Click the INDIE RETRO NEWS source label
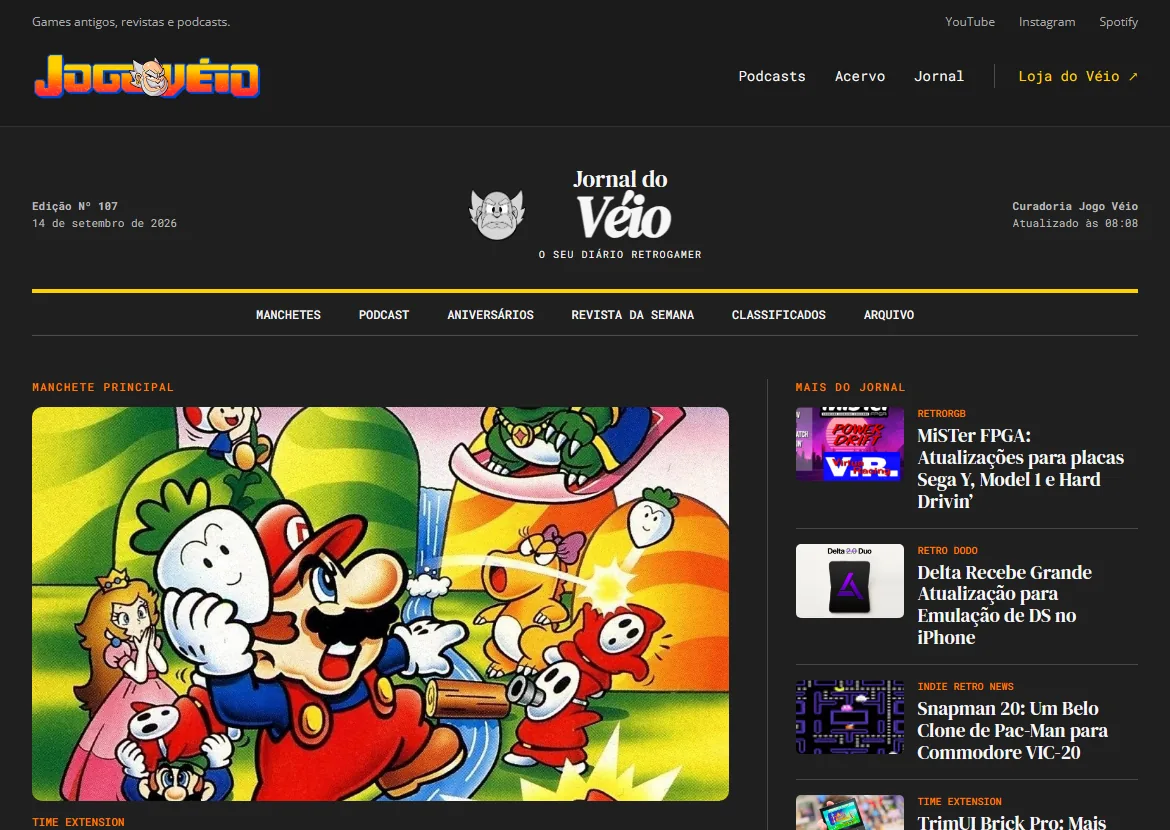The width and height of the screenshot is (1170, 830). pos(966,687)
